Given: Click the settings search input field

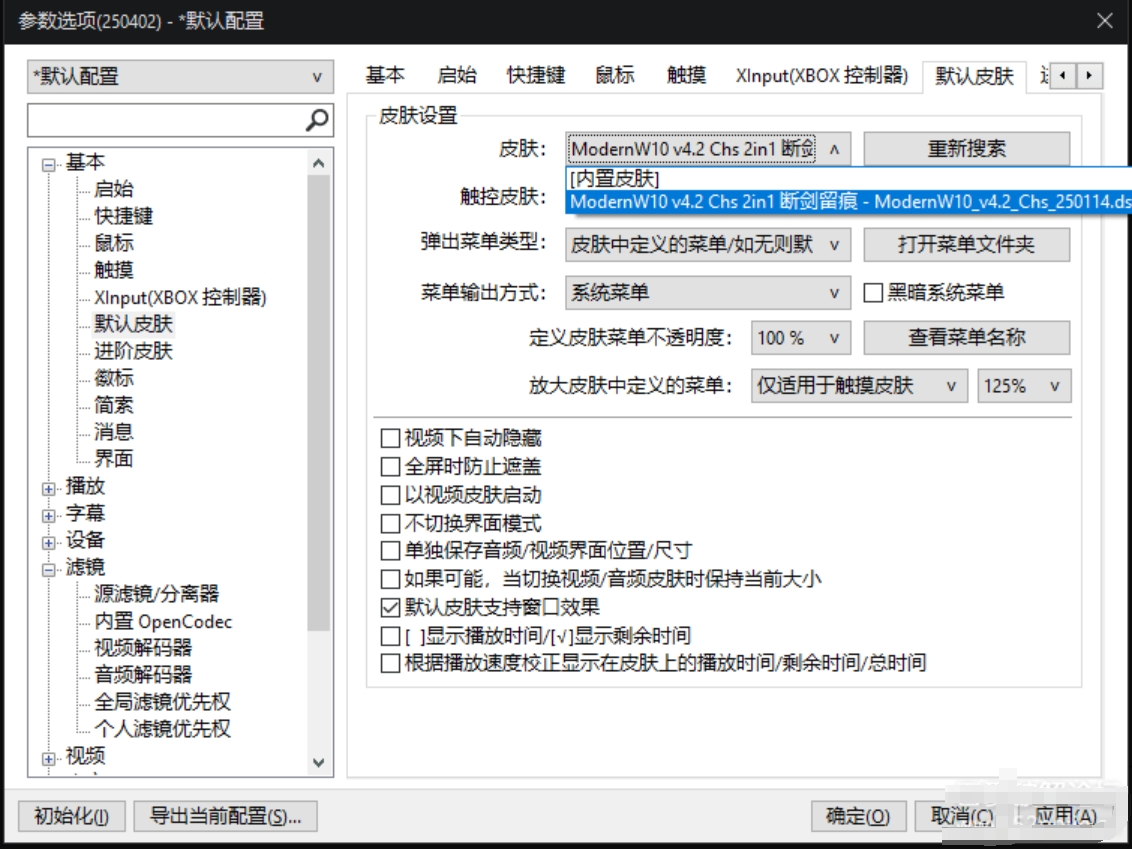Looking at the screenshot, I should point(166,120).
